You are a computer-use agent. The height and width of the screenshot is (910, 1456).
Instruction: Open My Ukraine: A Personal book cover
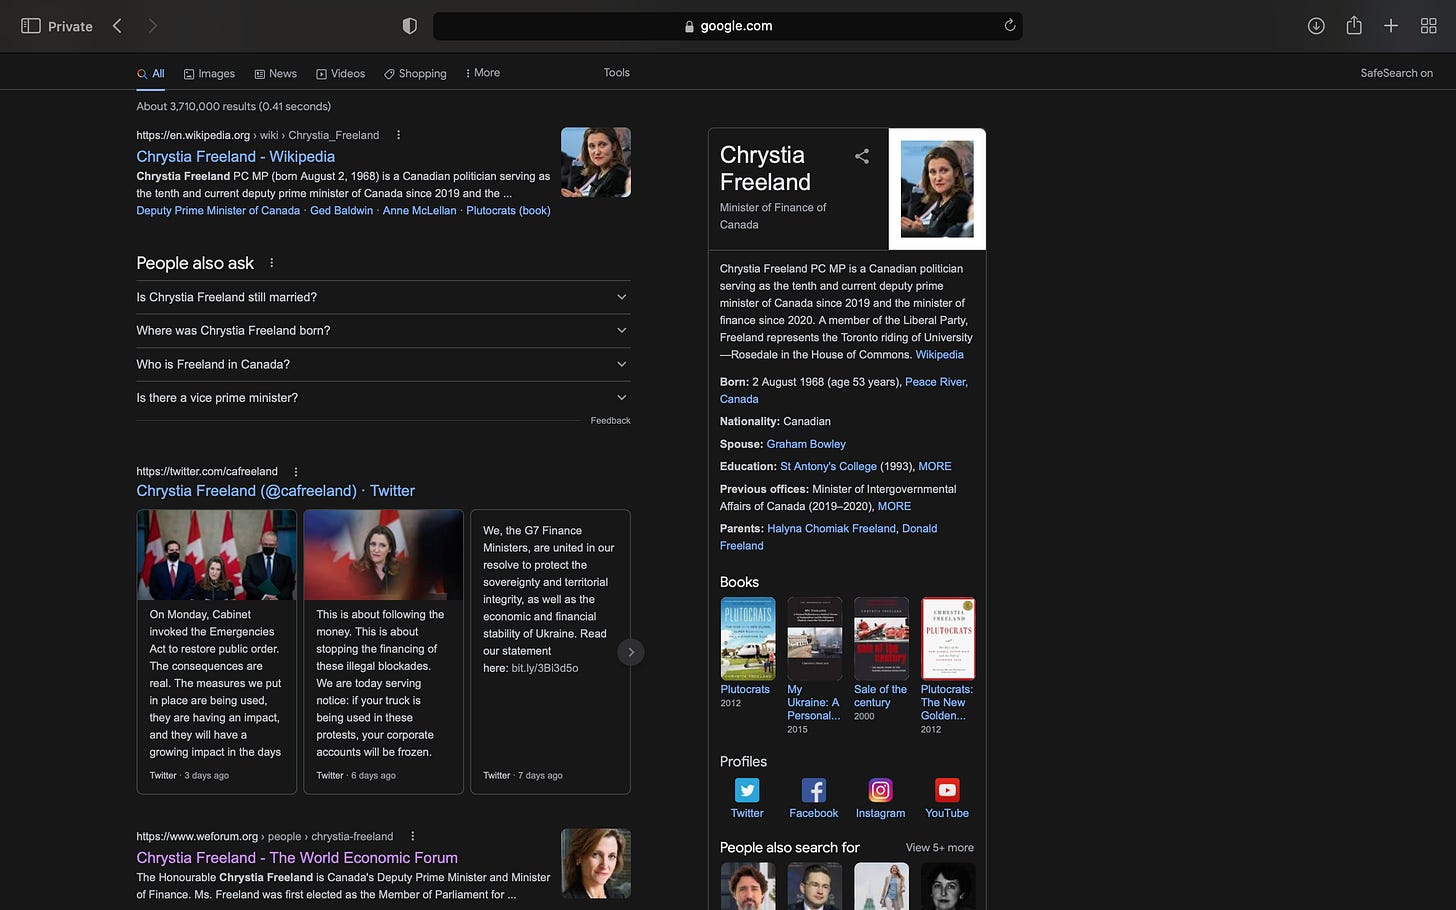point(815,639)
